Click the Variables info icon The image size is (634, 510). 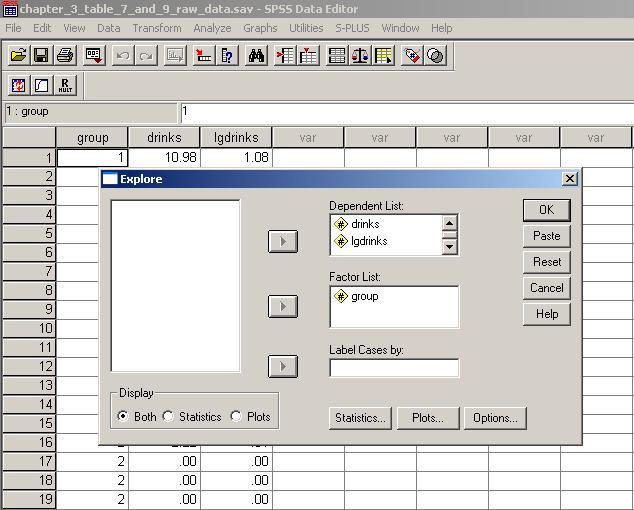pos(227,55)
